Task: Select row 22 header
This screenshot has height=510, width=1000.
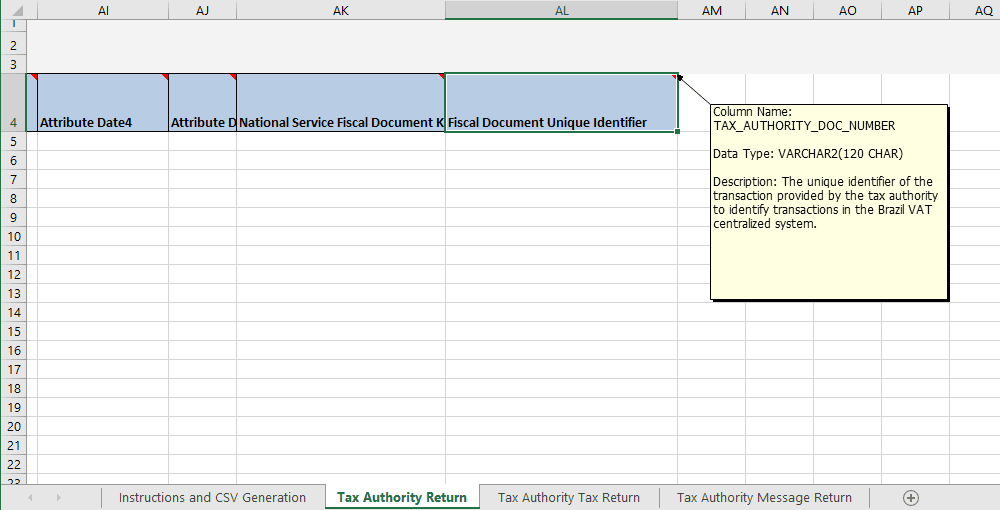Action: click(13, 464)
